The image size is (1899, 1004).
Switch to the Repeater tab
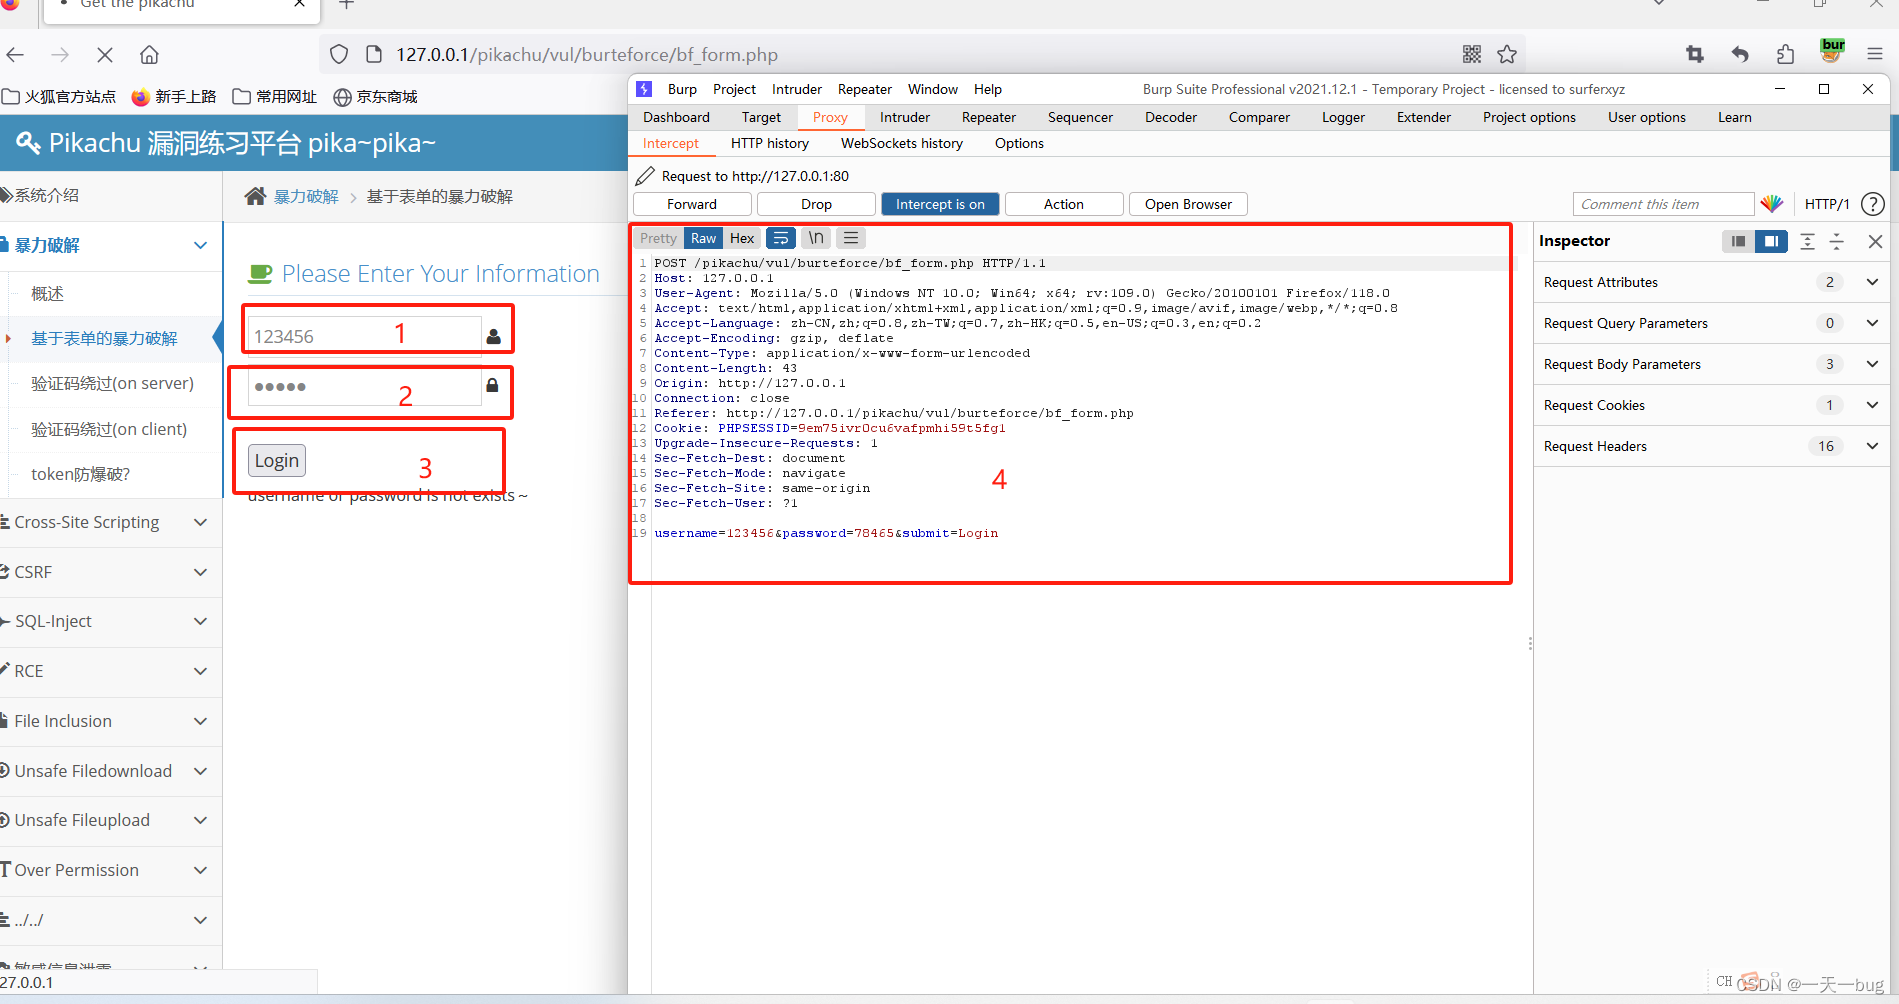(x=989, y=117)
